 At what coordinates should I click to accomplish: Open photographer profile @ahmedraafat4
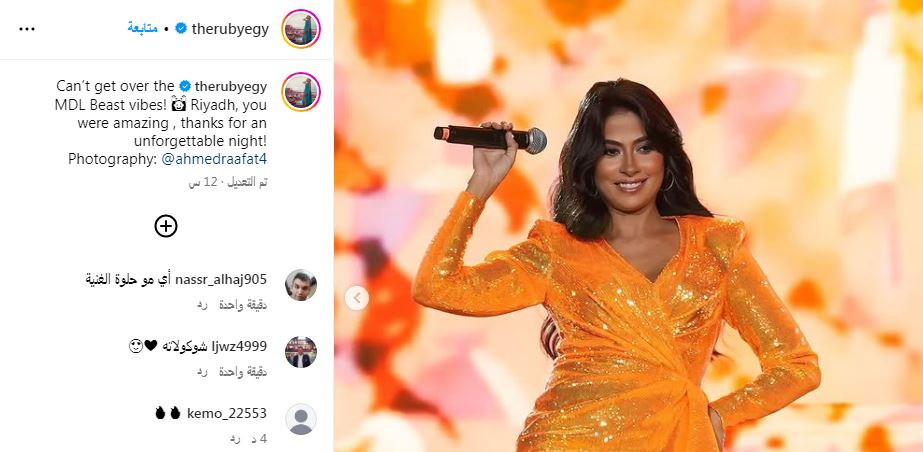214,159
